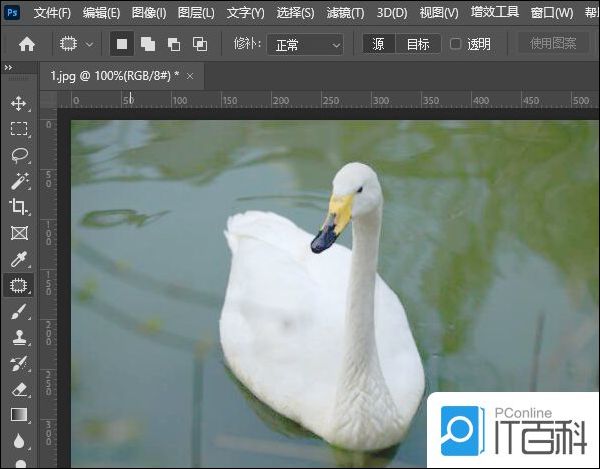This screenshot has height=469, width=600.
Task: Choose the 目标 (Destination) patch mode
Action: click(417, 44)
